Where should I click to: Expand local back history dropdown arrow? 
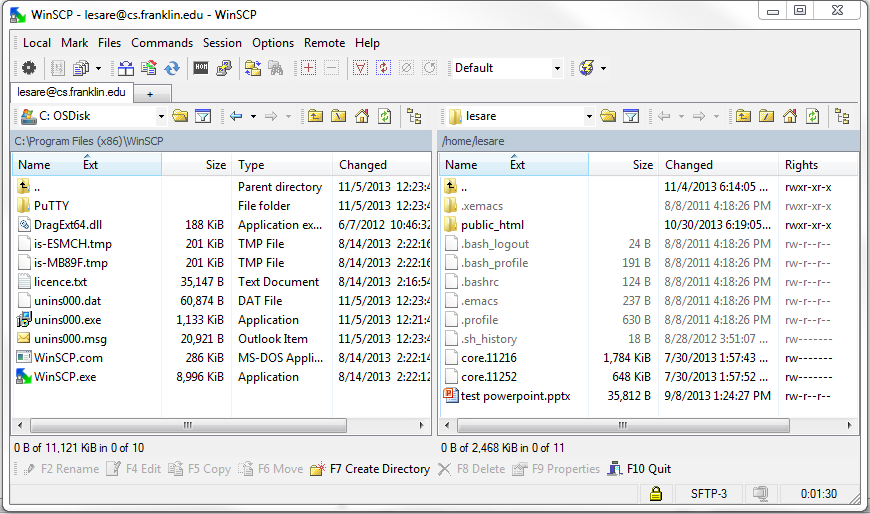point(253,117)
